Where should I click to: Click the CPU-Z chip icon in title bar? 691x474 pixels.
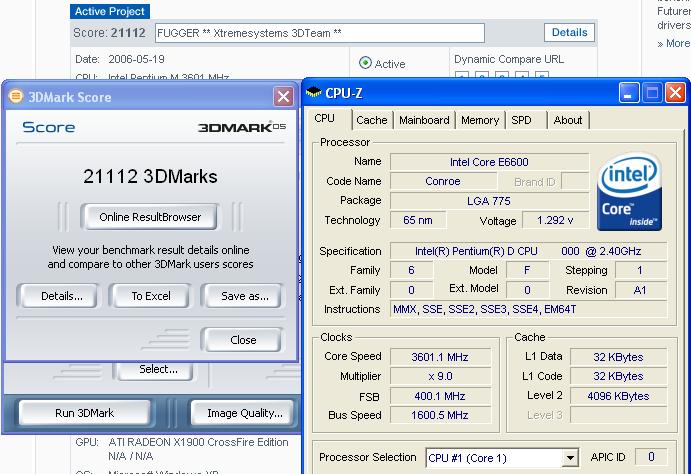(x=313, y=94)
